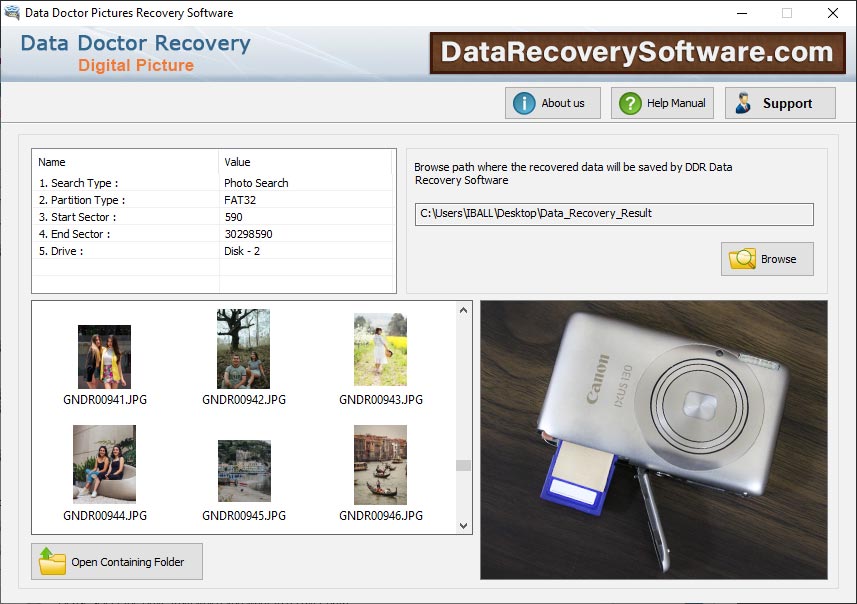Viewport: 857px width, 604px height.
Task: Open the containing folder of recovered files
Action: (116, 561)
